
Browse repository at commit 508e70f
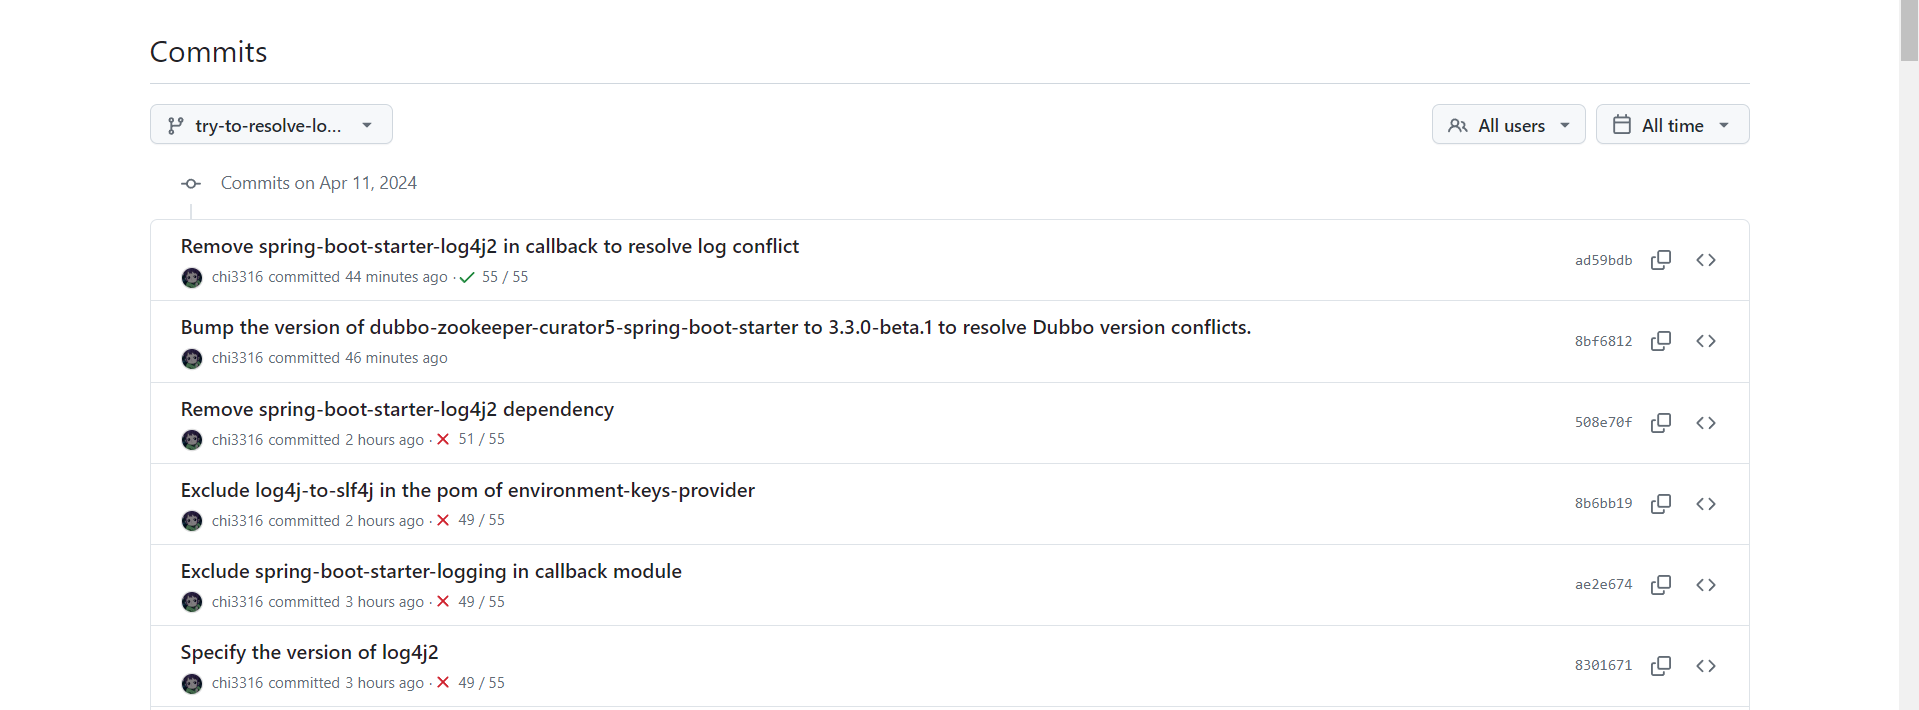[x=1706, y=423]
